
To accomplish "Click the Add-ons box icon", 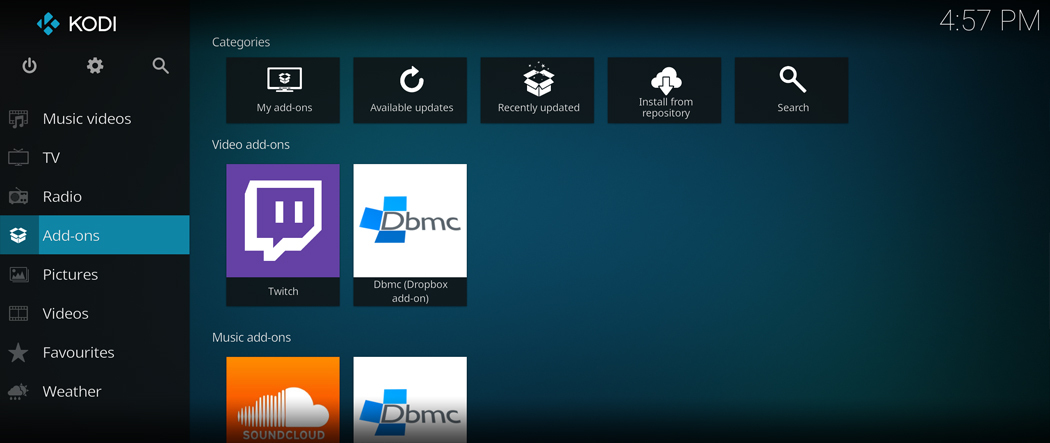I will tap(18, 236).
